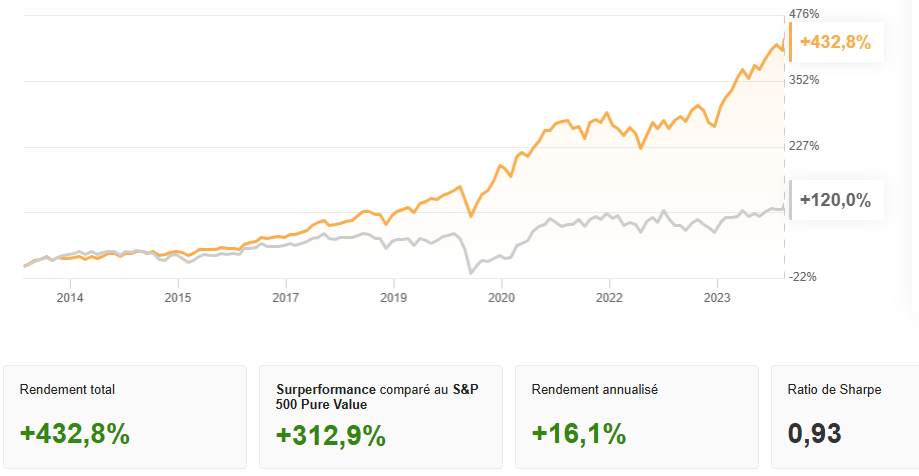The image size is (919, 476).
Task: Click the Surperformance S&P 500 Pure Value heading
Action: click(x=377, y=397)
